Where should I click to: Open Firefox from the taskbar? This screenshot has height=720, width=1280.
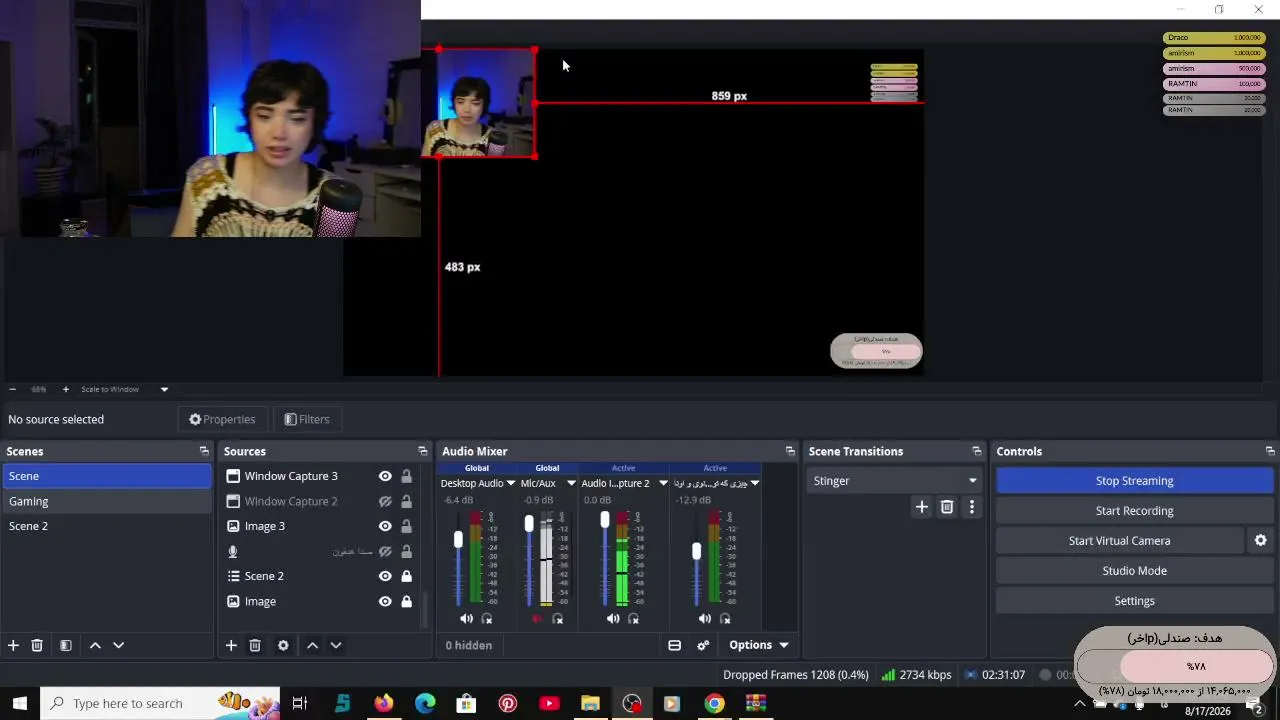[x=384, y=703]
